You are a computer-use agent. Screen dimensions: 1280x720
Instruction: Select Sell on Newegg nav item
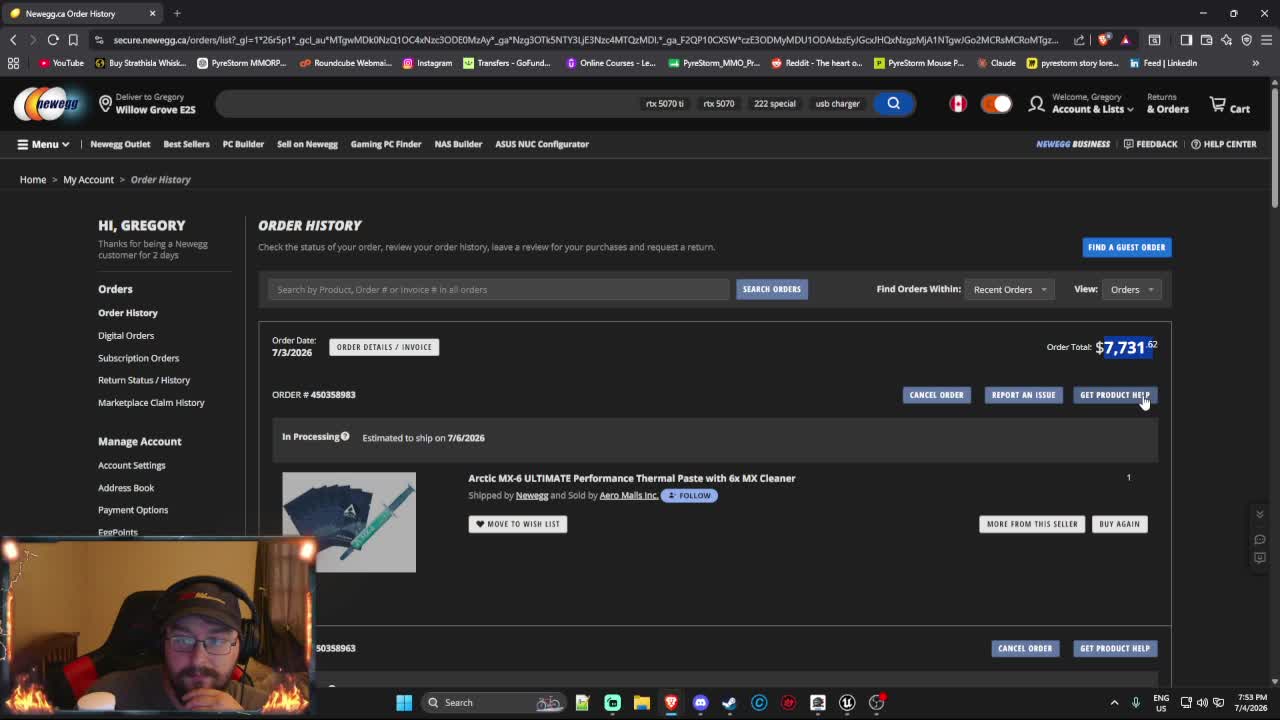(x=307, y=144)
